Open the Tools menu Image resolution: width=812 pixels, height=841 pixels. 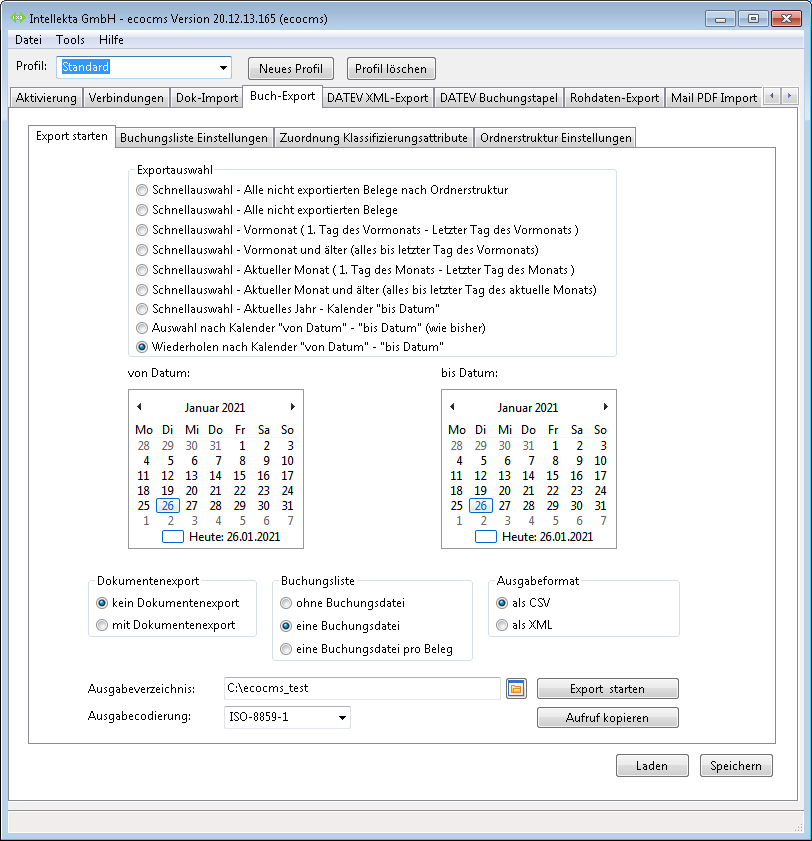[x=70, y=40]
